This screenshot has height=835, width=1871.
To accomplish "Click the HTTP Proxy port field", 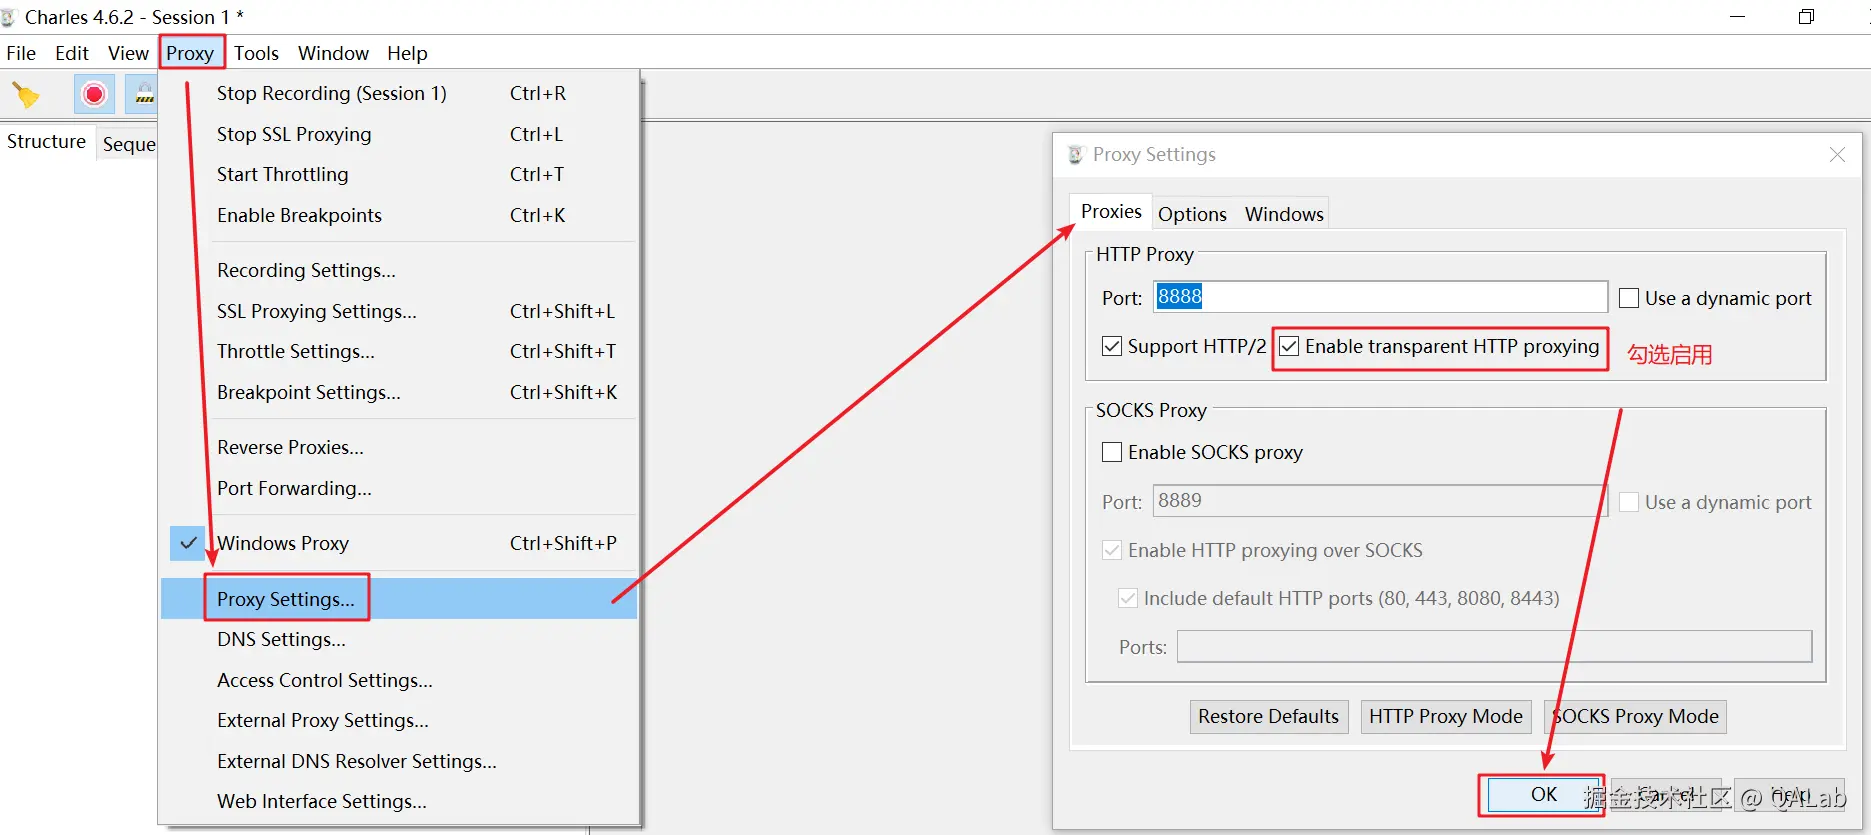I will [1380, 297].
